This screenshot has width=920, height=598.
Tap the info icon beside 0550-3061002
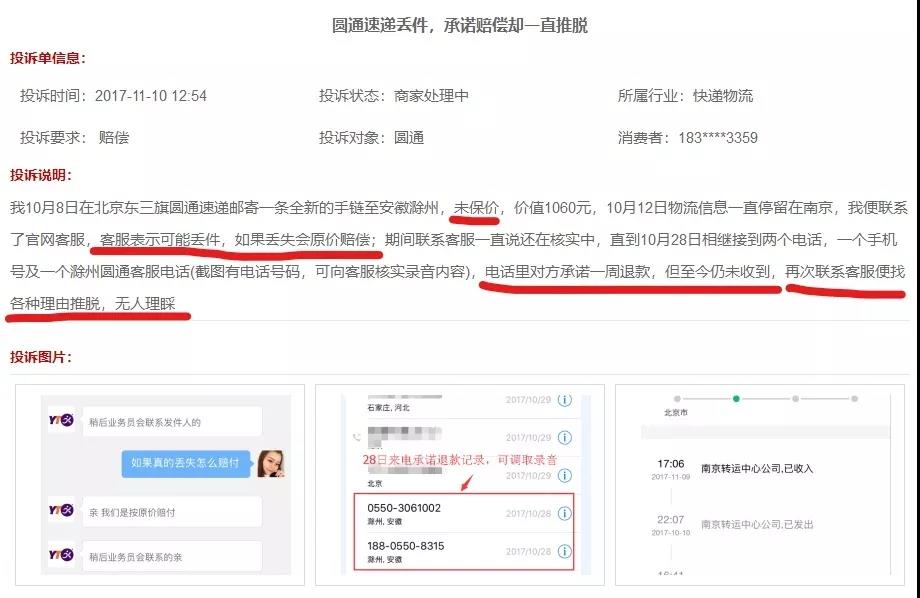pyautogui.click(x=564, y=513)
